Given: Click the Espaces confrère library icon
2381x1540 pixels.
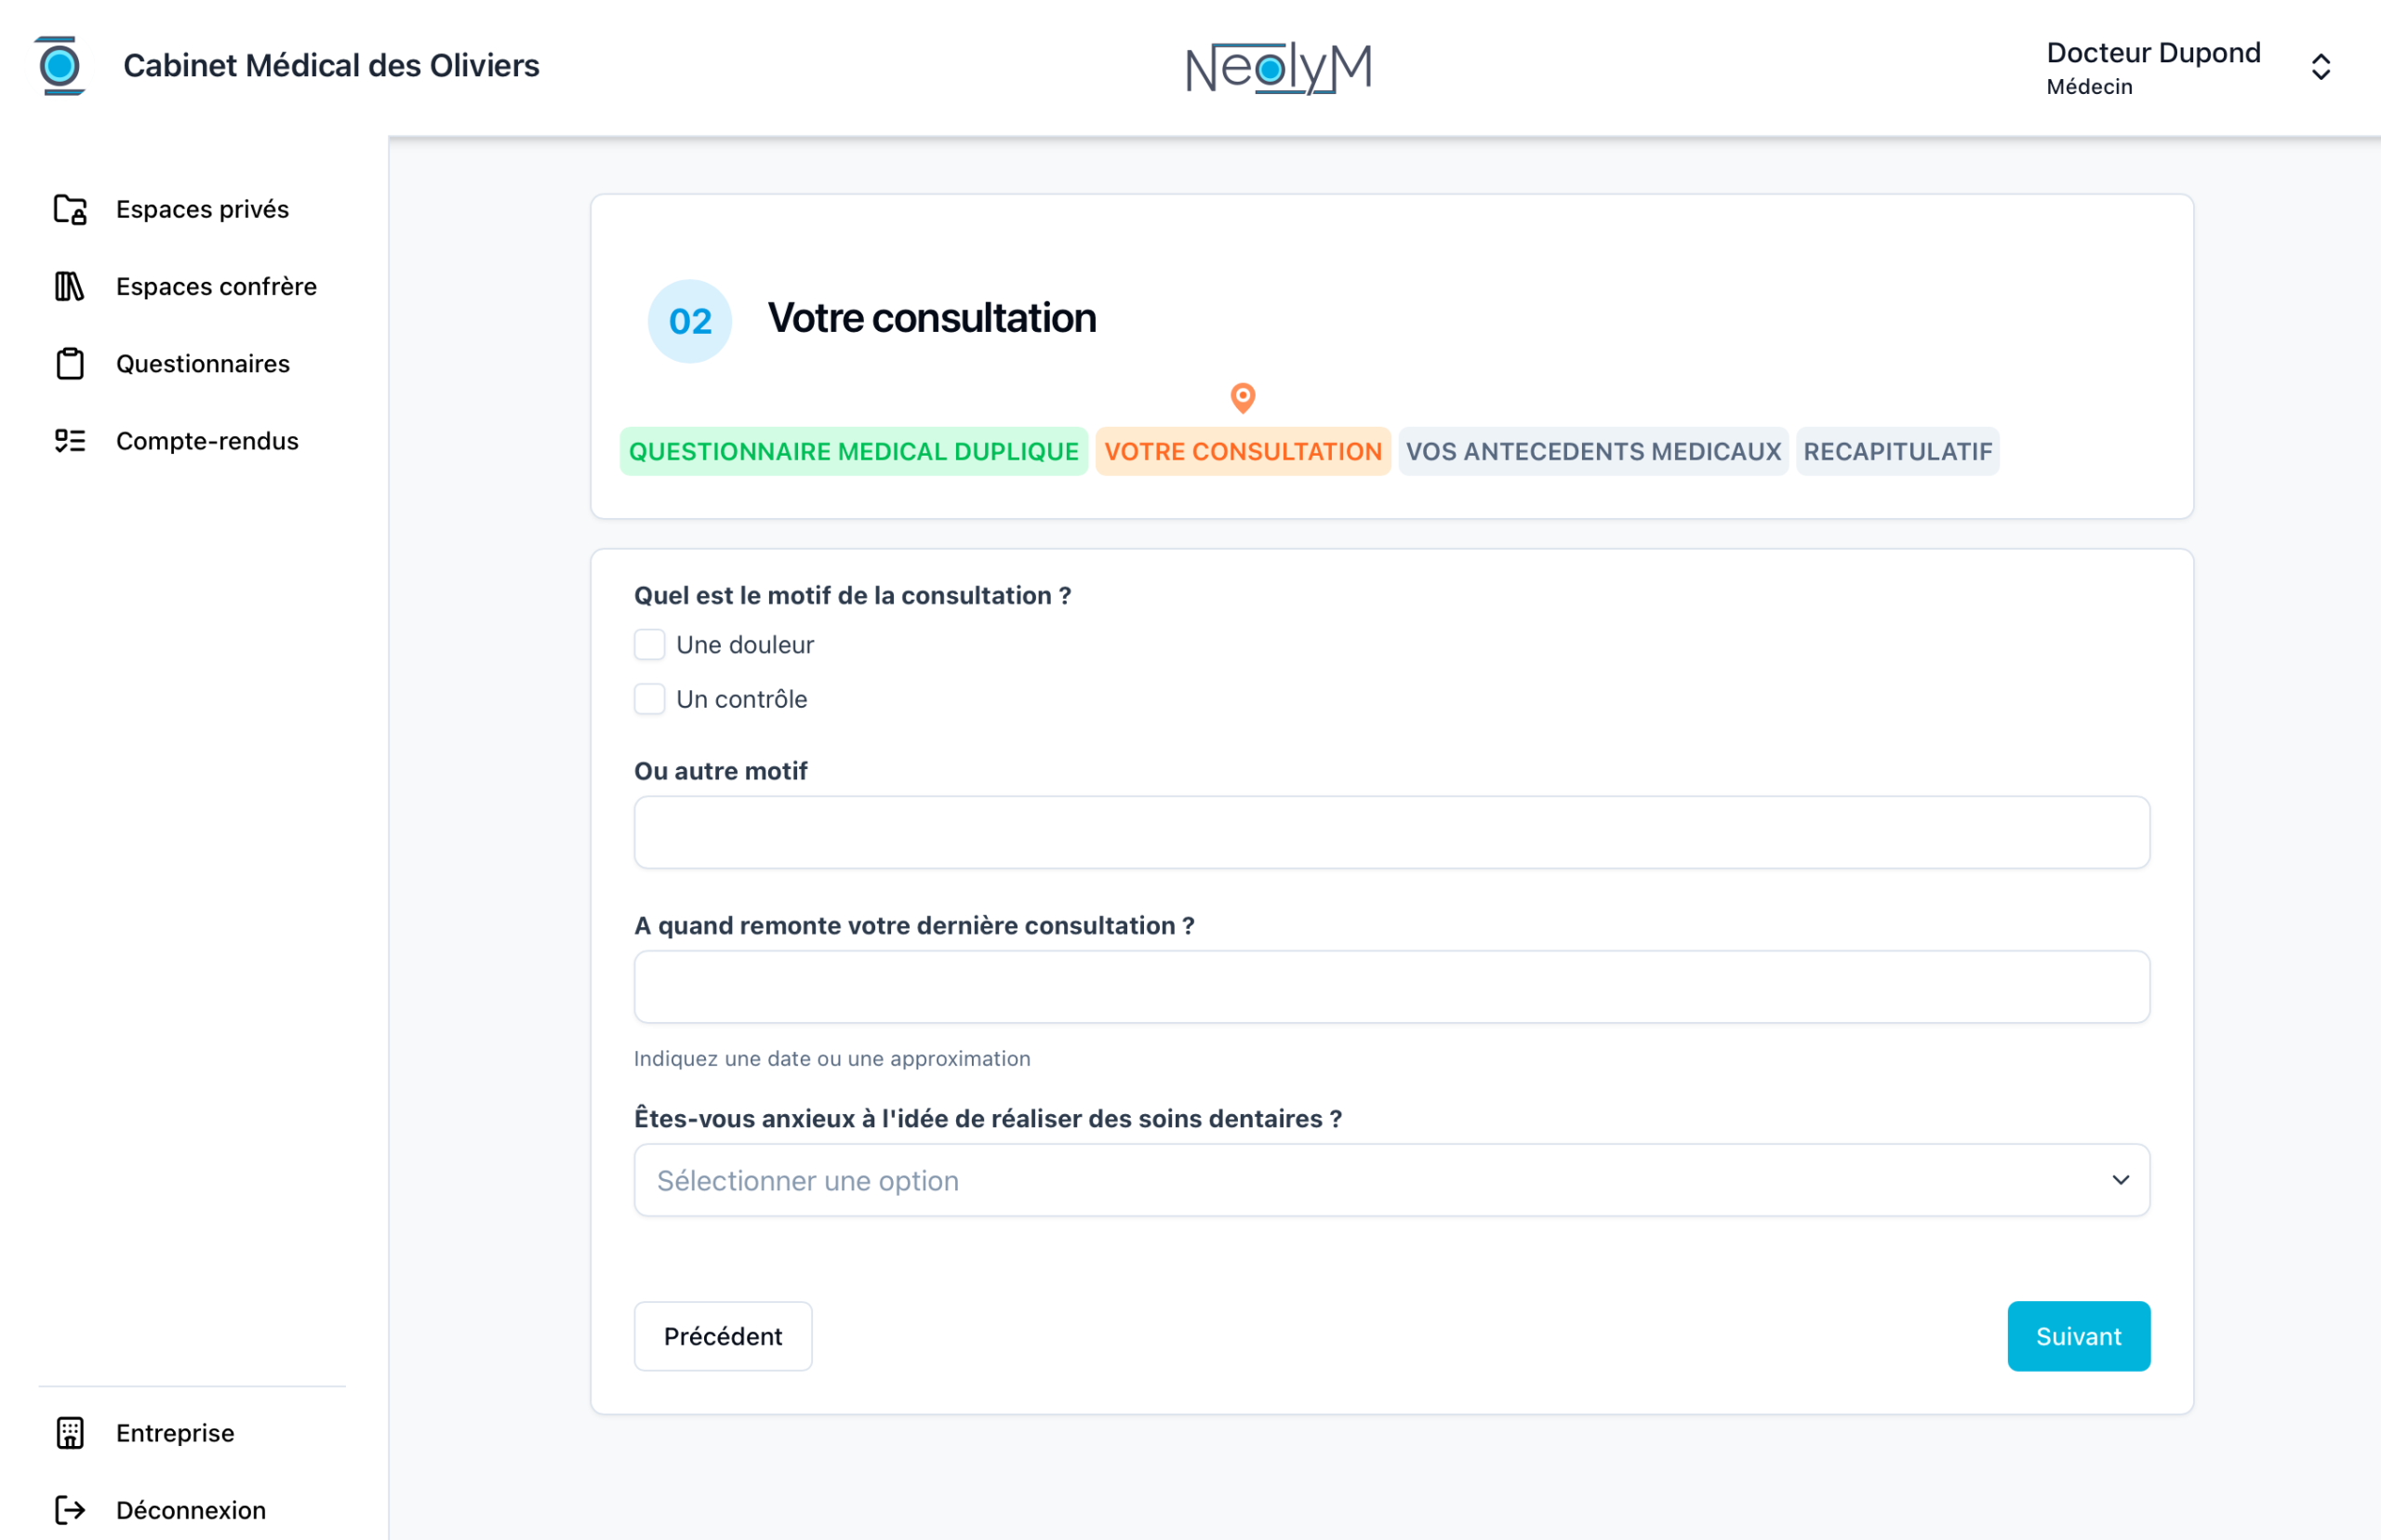Looking at the screenshot, I should click(x=70, y=287).
